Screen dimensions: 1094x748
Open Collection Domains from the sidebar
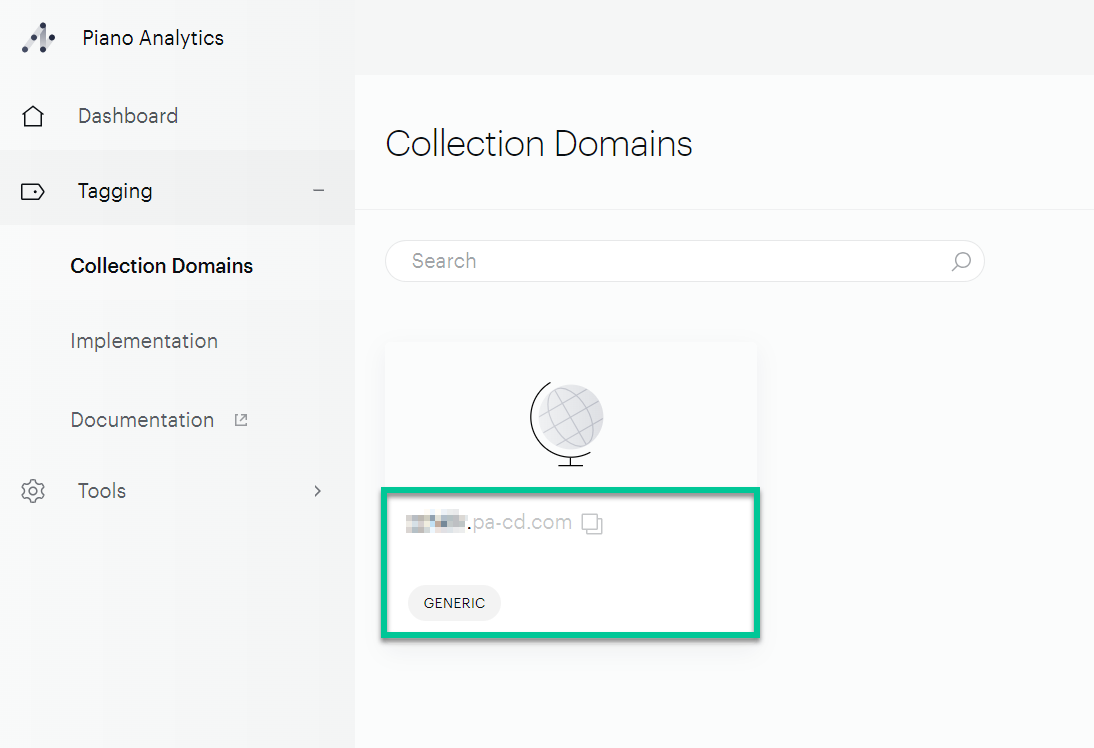[x=161, y=265]
